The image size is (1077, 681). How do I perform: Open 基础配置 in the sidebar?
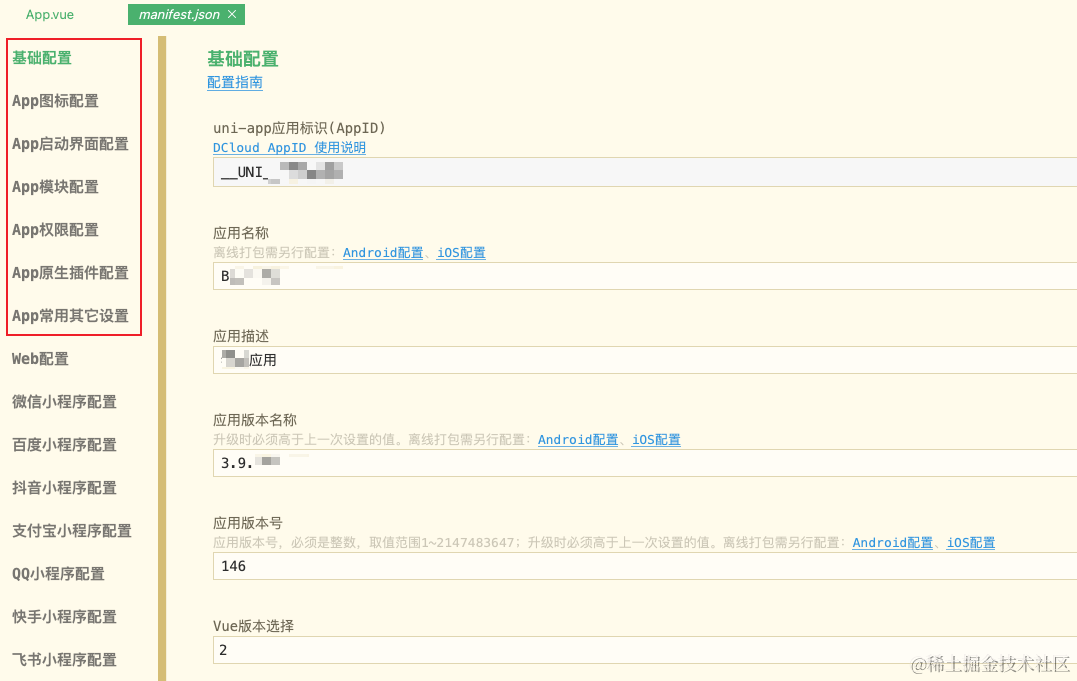point(42,58)
